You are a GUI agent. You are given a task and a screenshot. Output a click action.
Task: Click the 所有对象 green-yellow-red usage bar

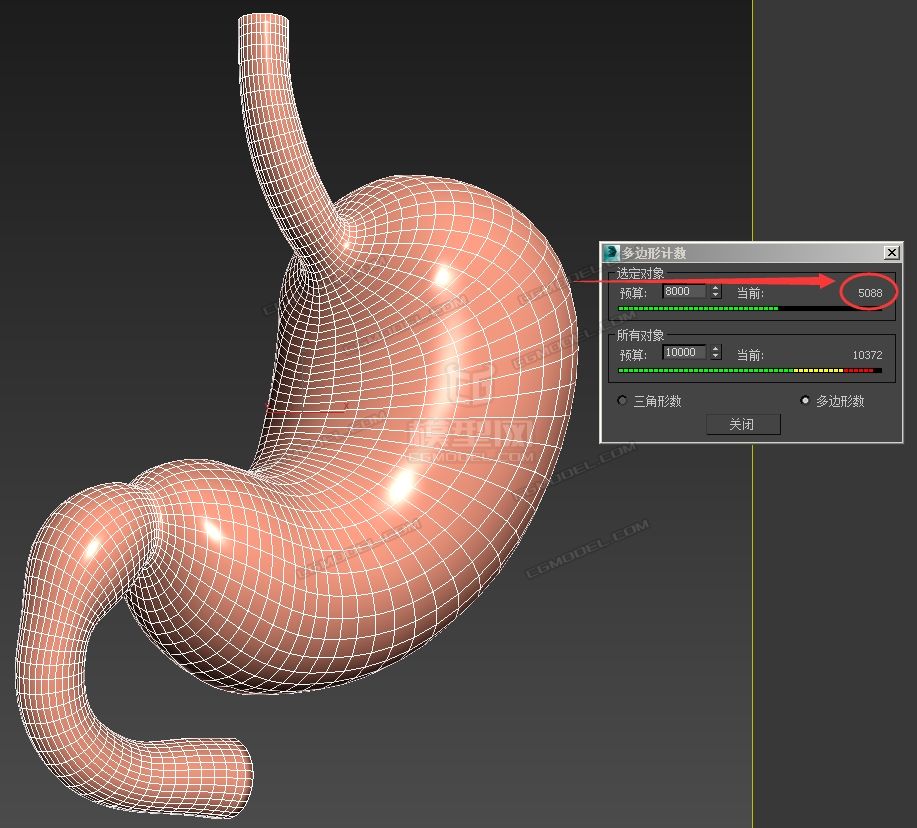pyautogui.click(x=750, y=371)
